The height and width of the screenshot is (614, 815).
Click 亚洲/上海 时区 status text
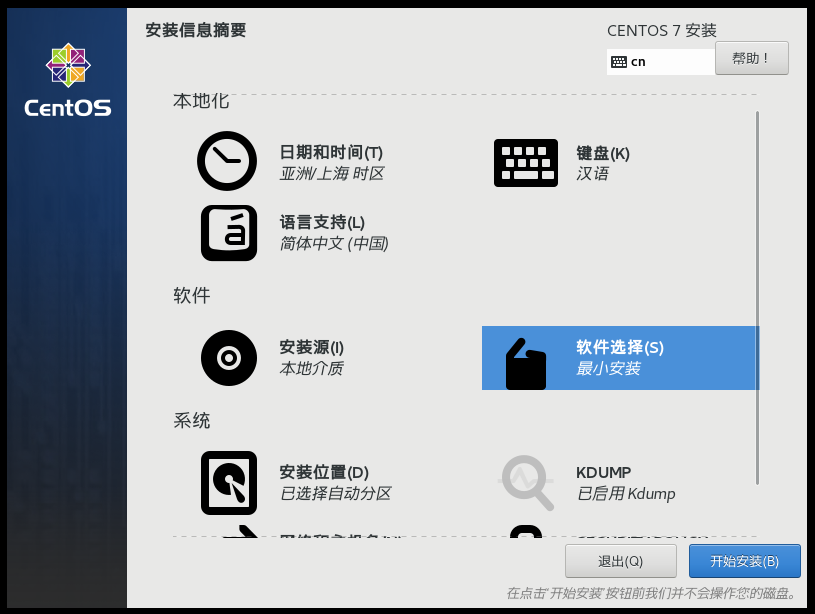click(x=332, y=174)
